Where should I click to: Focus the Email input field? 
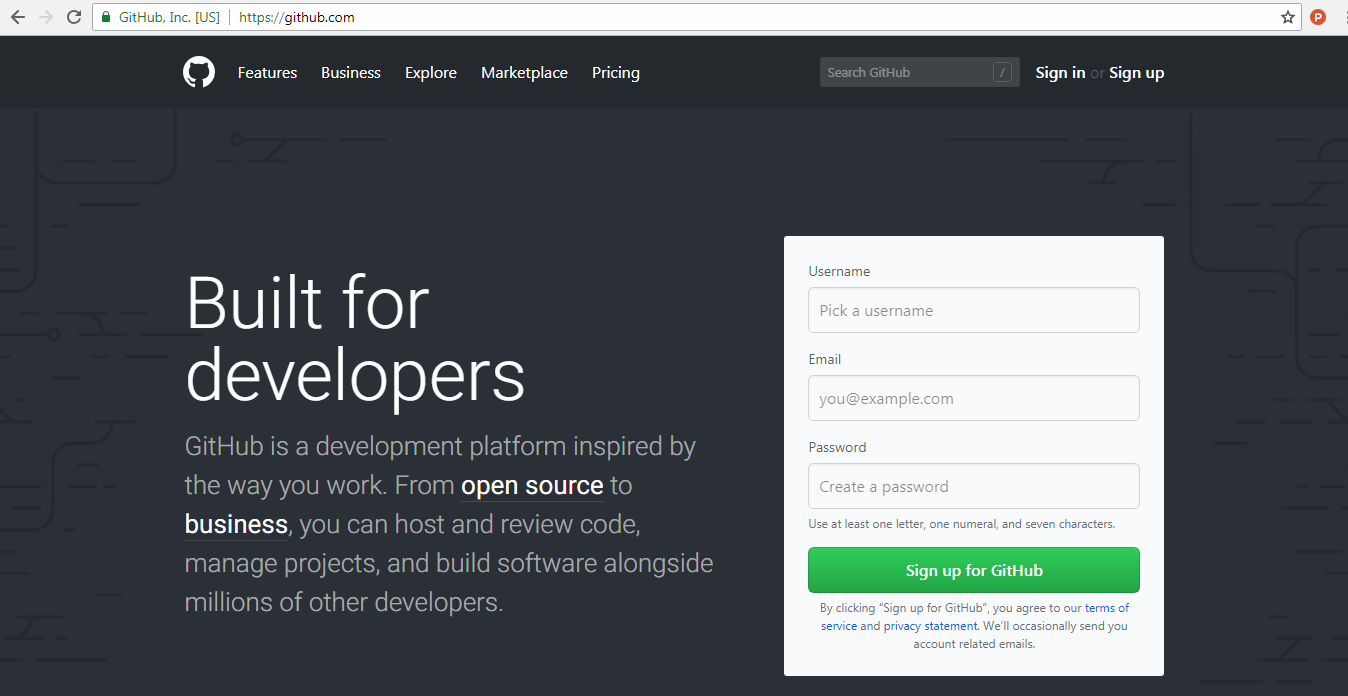pyautogui.click(x=974, y=398)
